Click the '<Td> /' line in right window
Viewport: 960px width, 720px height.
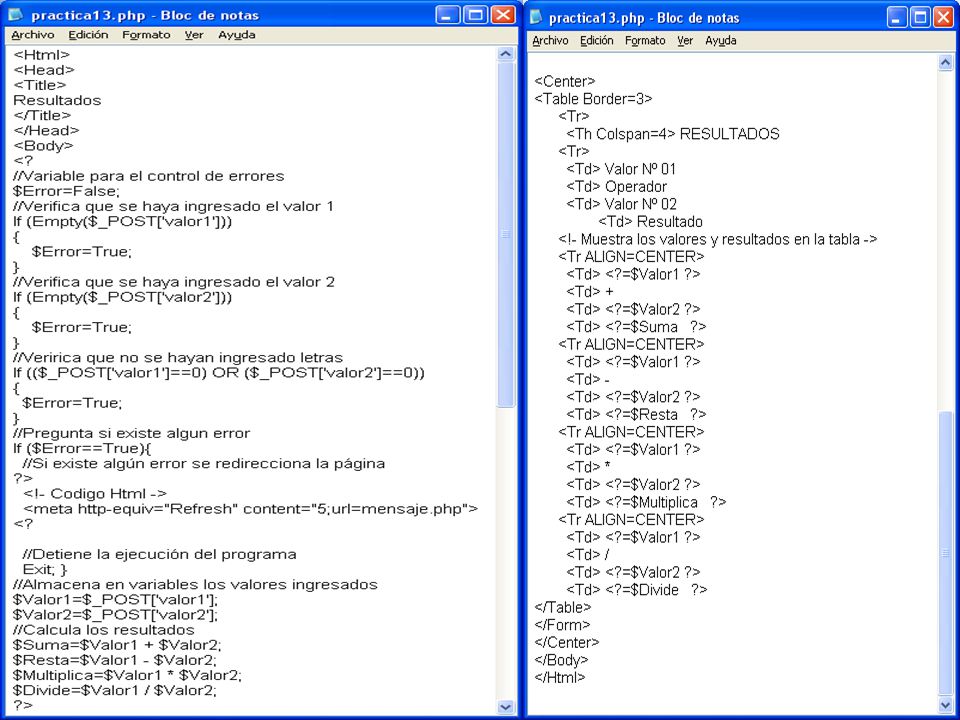pyautogui.click(x=588, y=555)
